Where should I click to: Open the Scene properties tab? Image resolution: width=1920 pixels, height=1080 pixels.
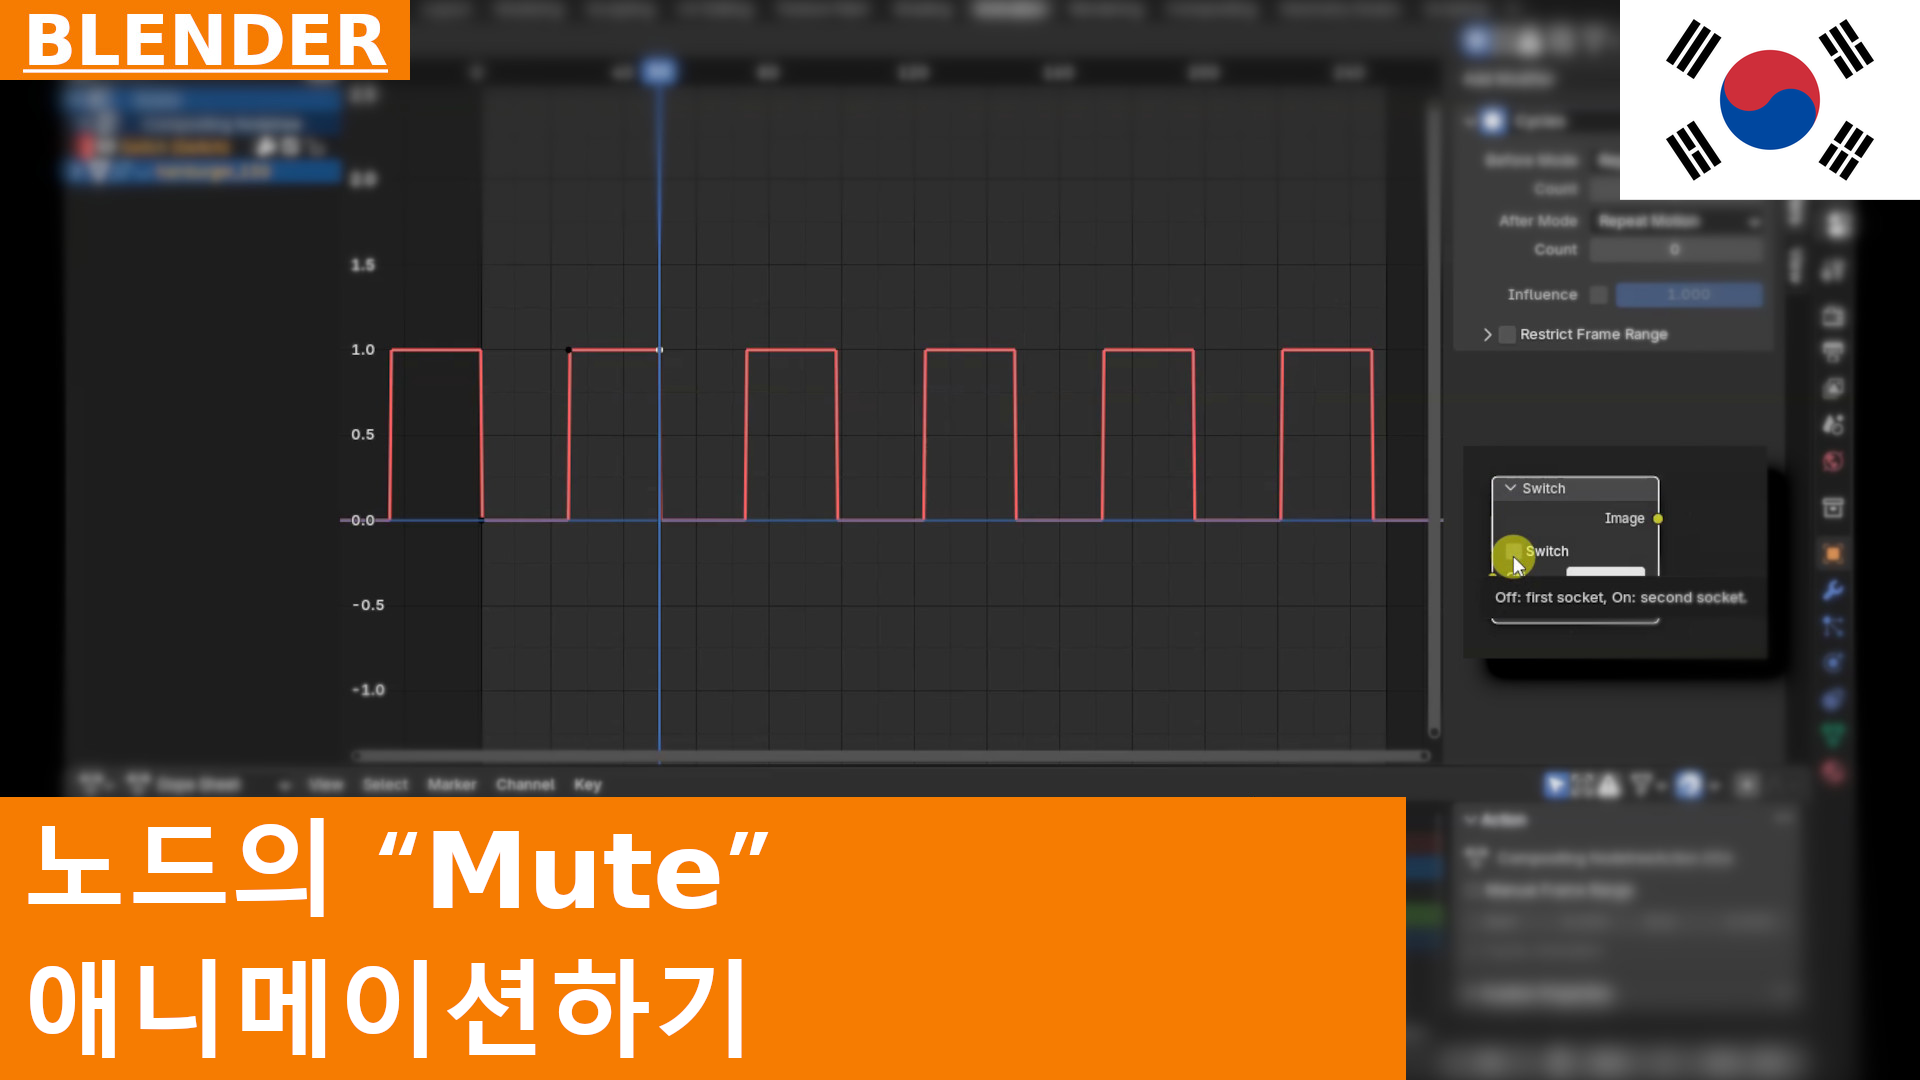[x=1833, y=425]
